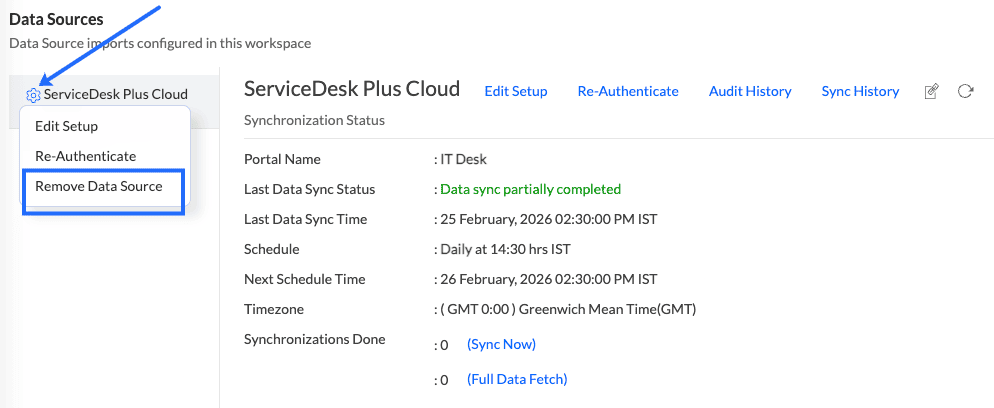This screenshot has width=994, height=408.
Task: Click the Sync Now link
Action: coord(501,344)
